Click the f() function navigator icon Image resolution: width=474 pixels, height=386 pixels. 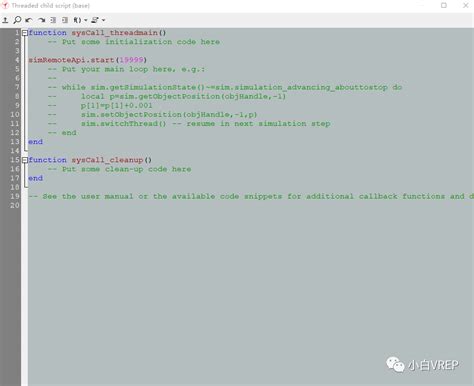pos(77,20)
